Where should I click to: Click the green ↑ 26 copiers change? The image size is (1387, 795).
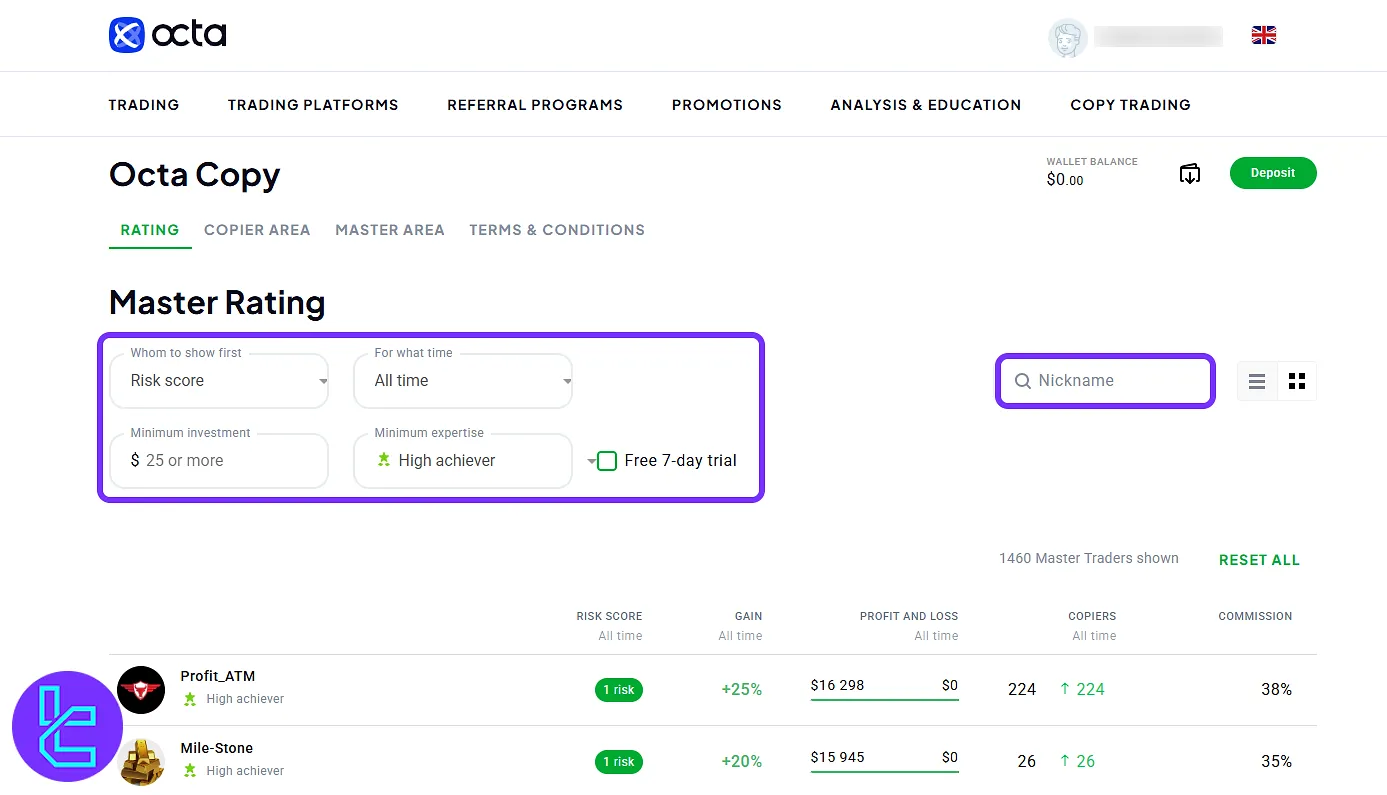tap(1077, 762)
